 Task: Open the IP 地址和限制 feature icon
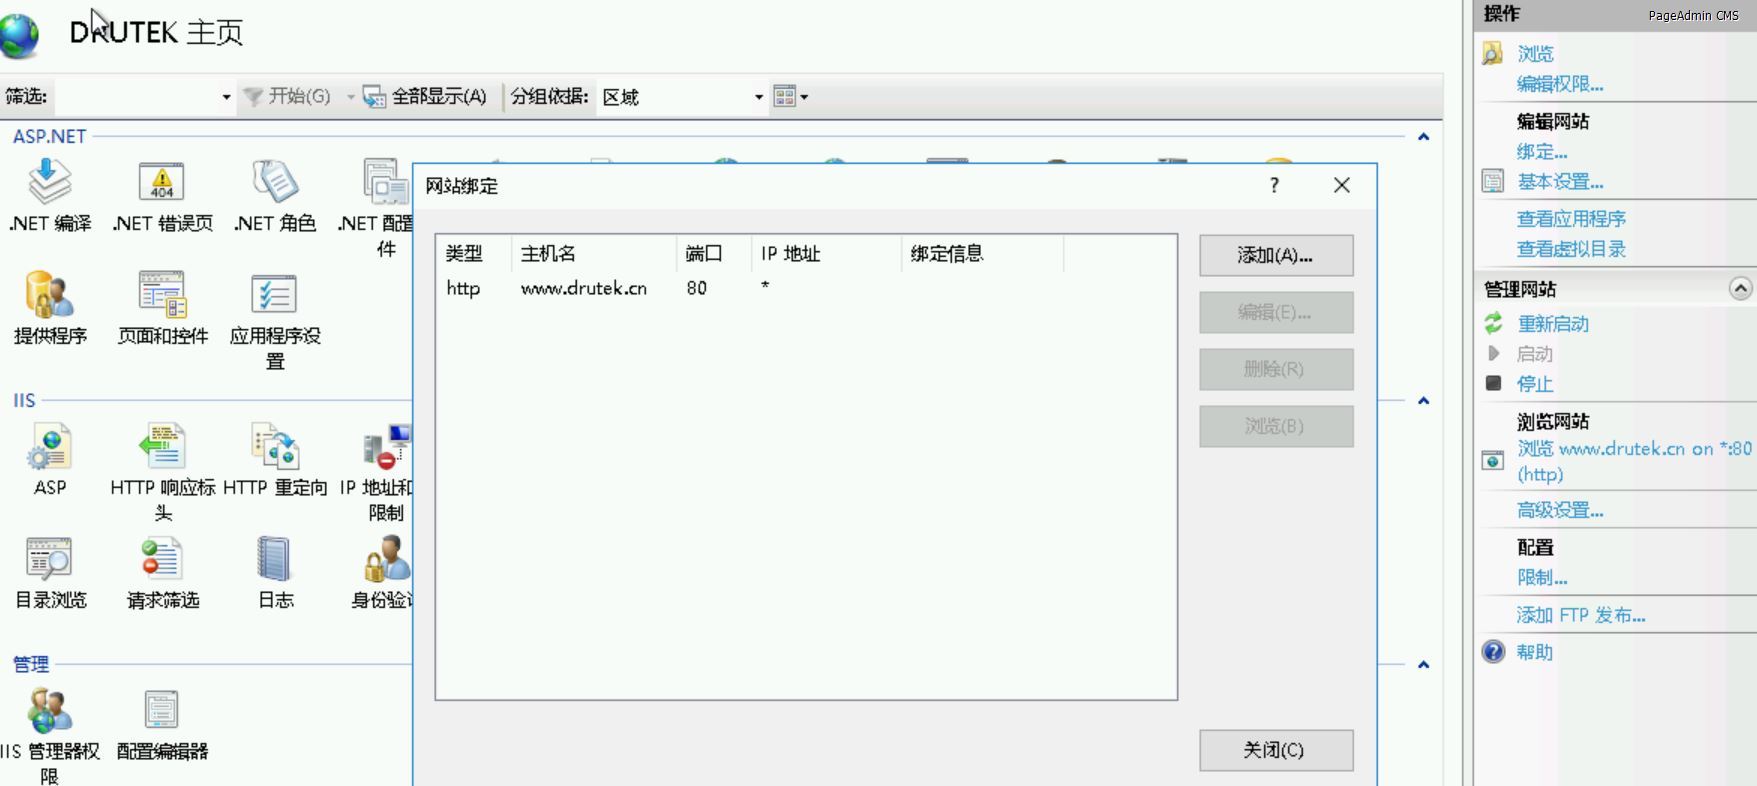pos(387,446)
